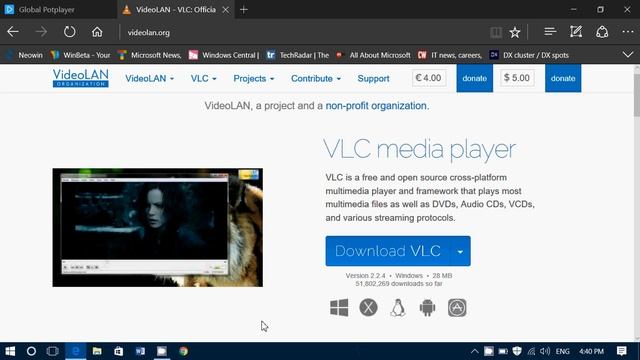Open volume control in system tray
This screenshot has height=360, width=640.
click(545, 351)
